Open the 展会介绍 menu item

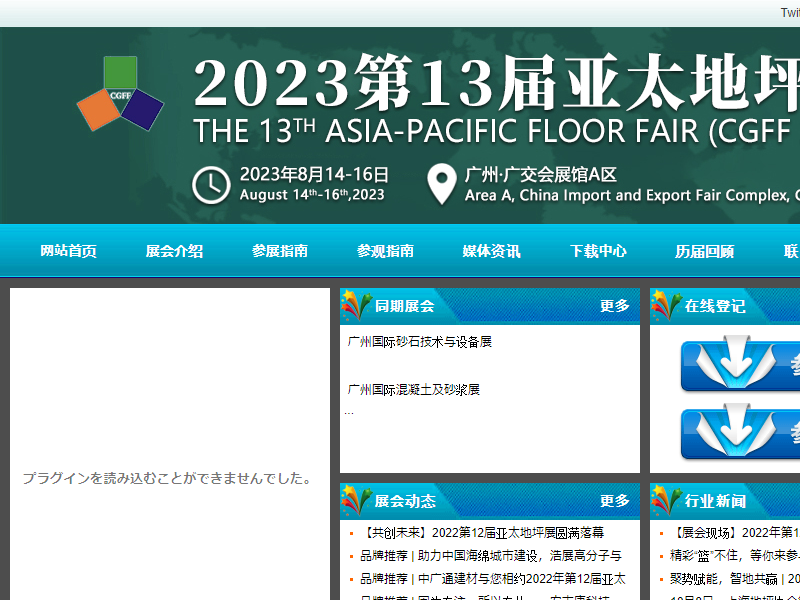174,251
